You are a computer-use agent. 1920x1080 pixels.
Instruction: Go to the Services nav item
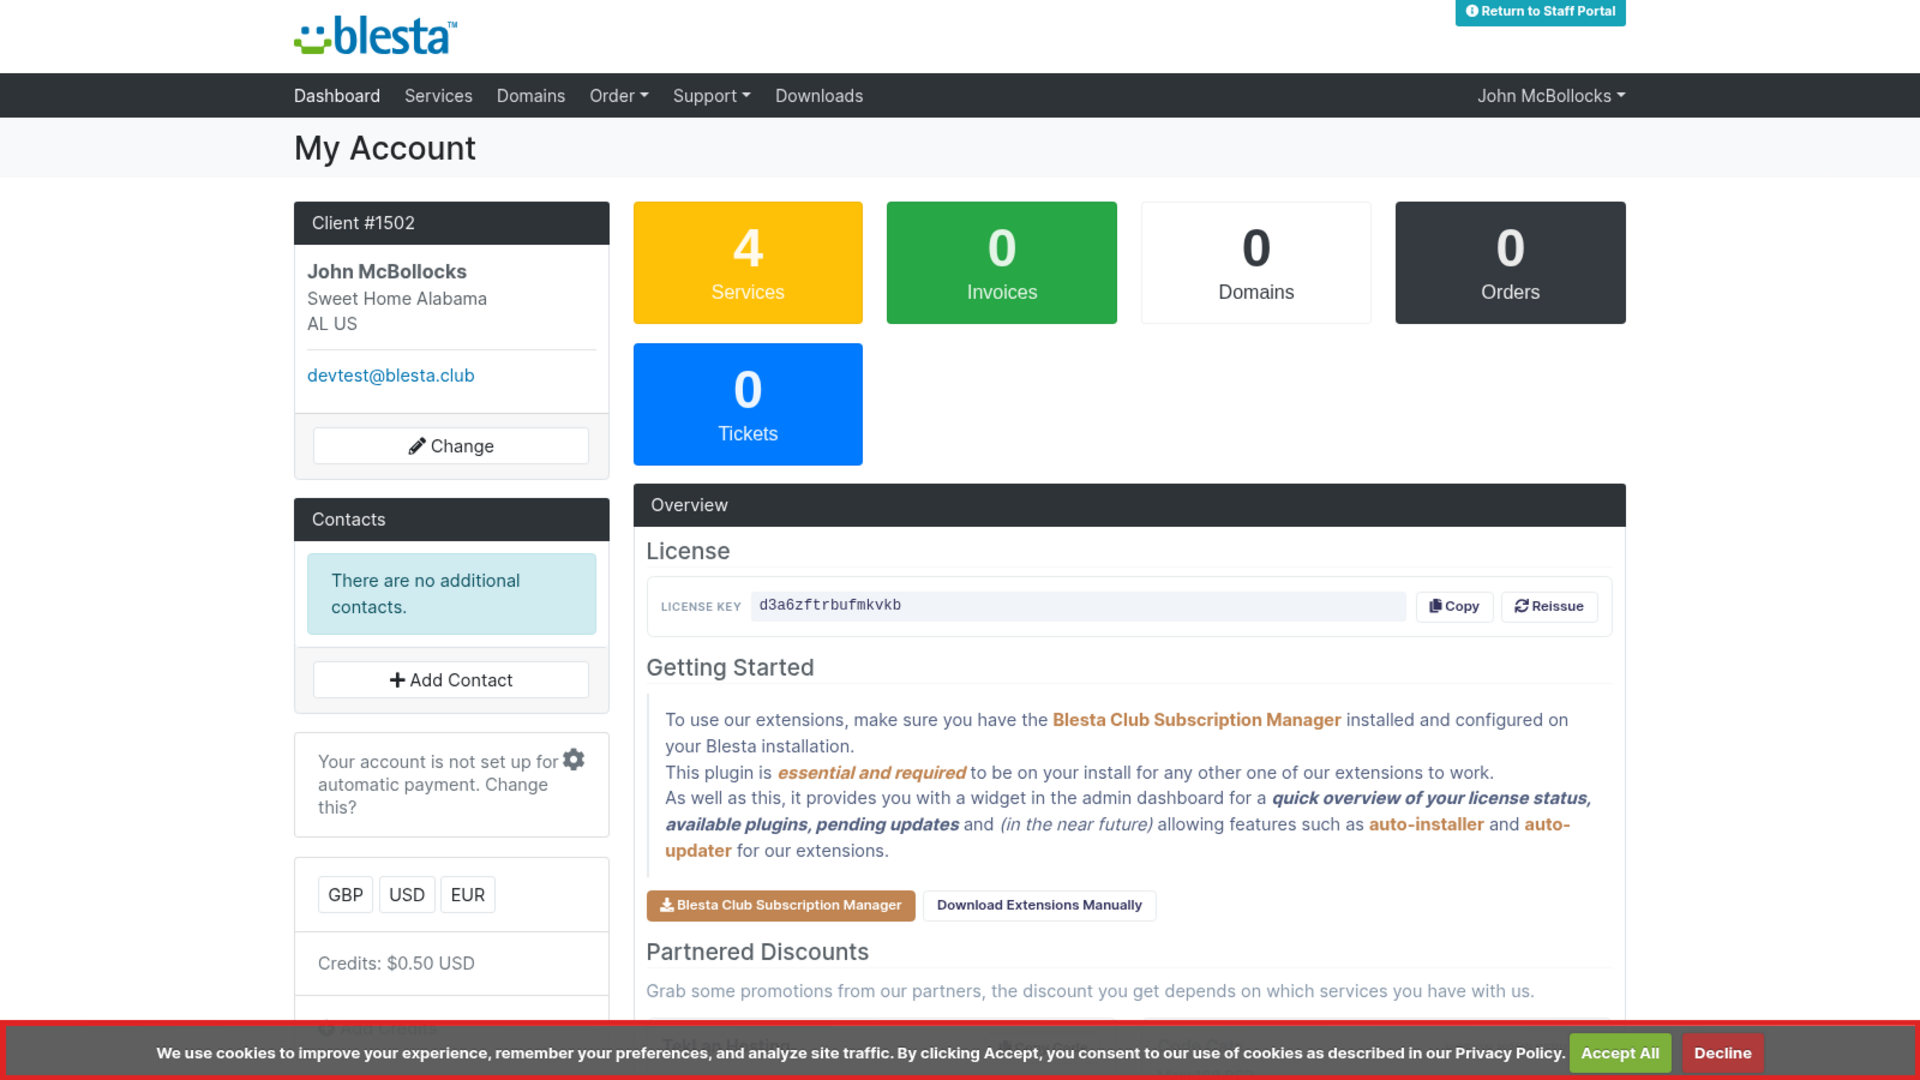438,96
